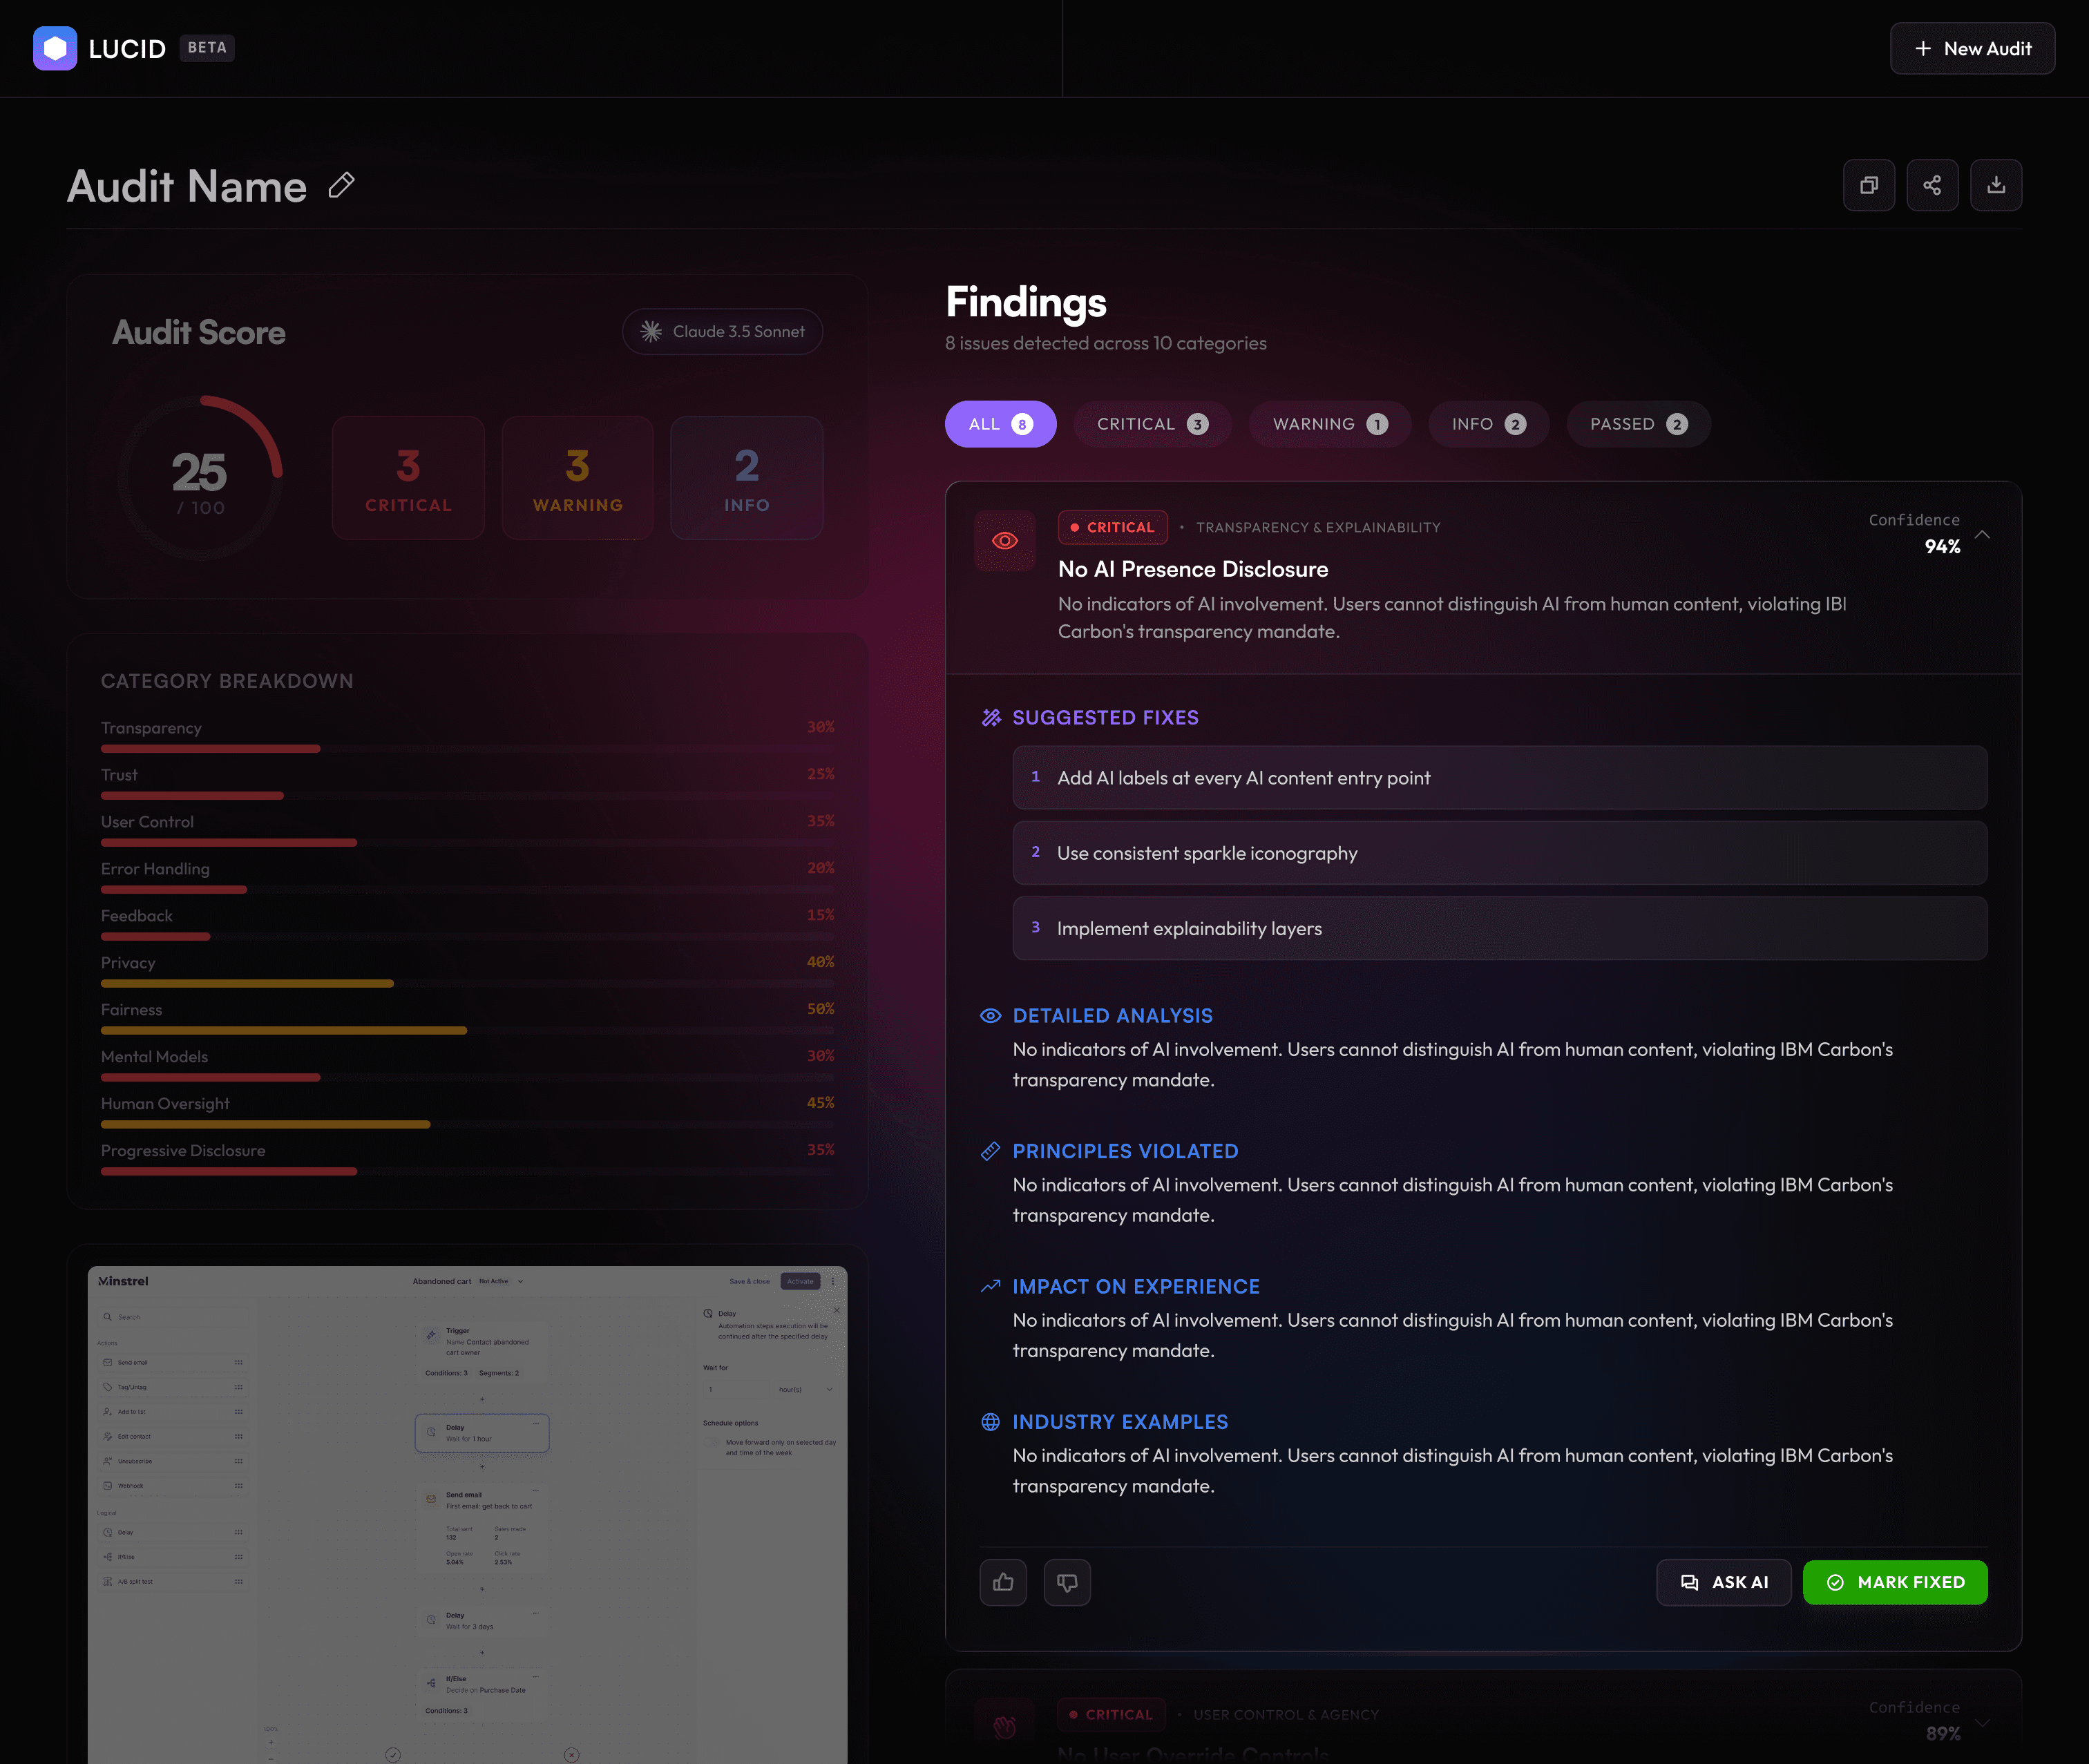Image resolution: width=2089 pixels, height=1764 pixels.
Task: Give thumbs down feedback on finding
Action: point(1067,1582)
